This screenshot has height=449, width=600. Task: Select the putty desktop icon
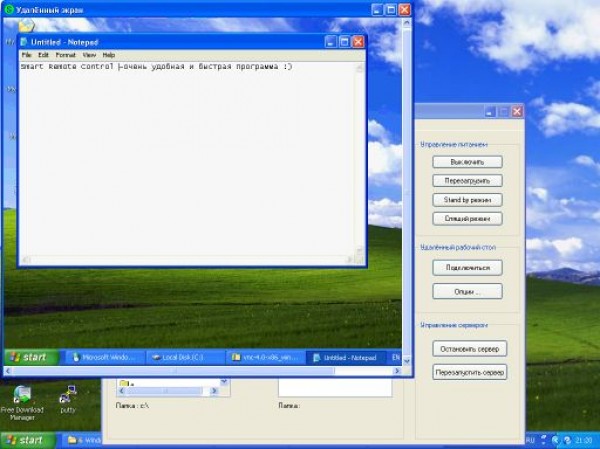[68, 400]
